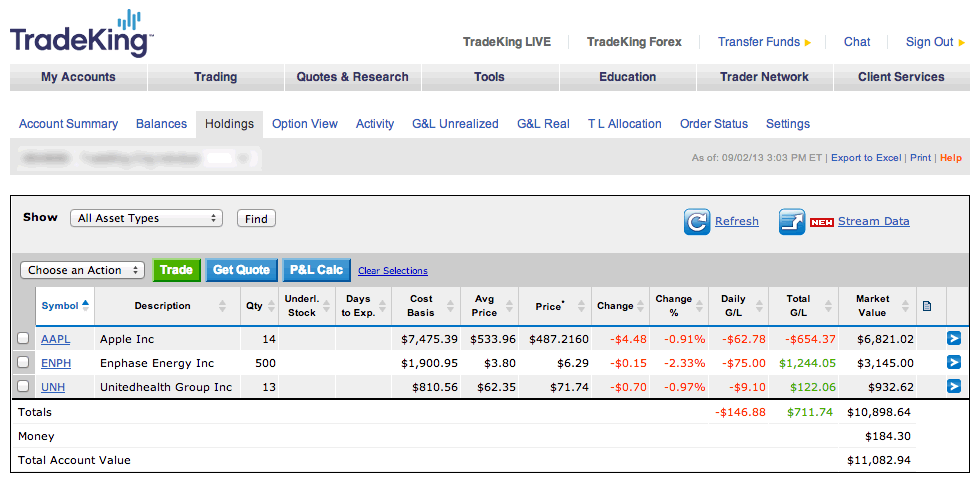Click the Print link

(x=921, y=158)
